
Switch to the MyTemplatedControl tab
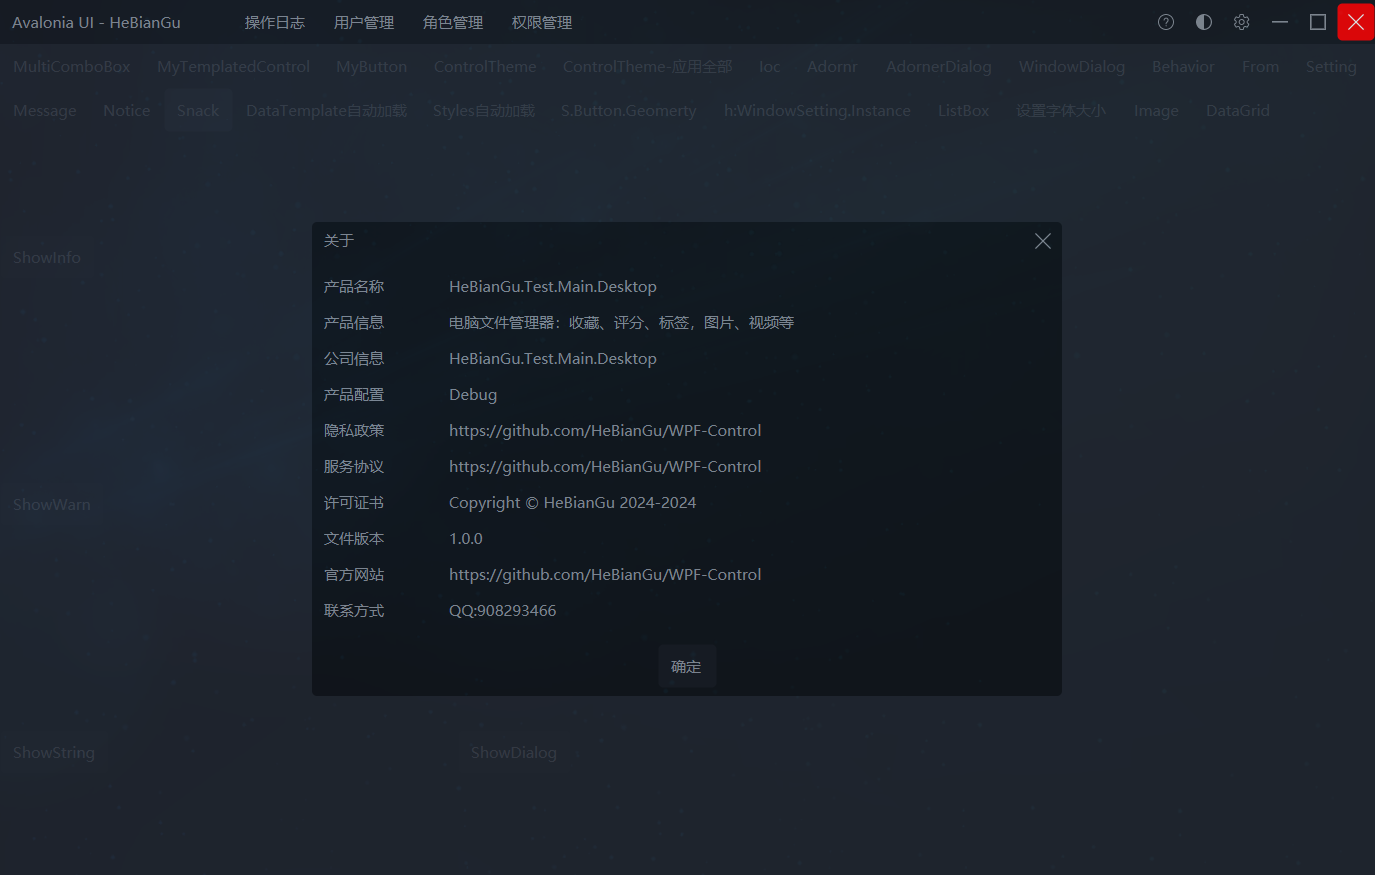[x=234, y=67]
